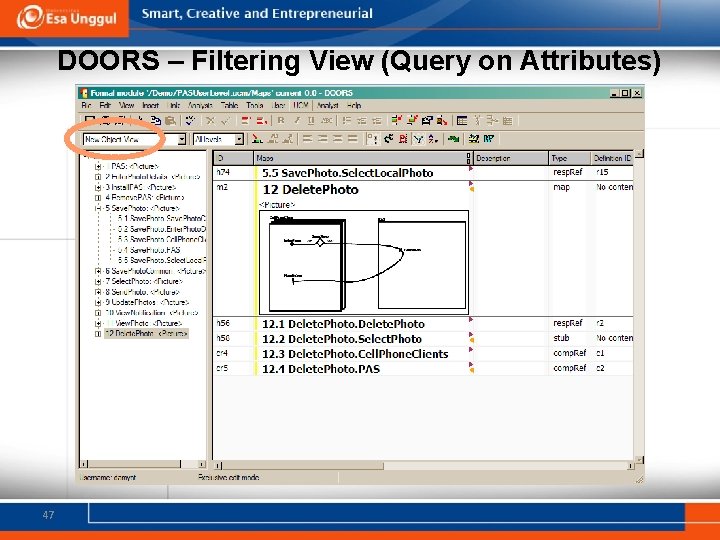Expand tree node 12 DeletePhoto
This screenshot has width=720, height=540.
coord(98,334)
